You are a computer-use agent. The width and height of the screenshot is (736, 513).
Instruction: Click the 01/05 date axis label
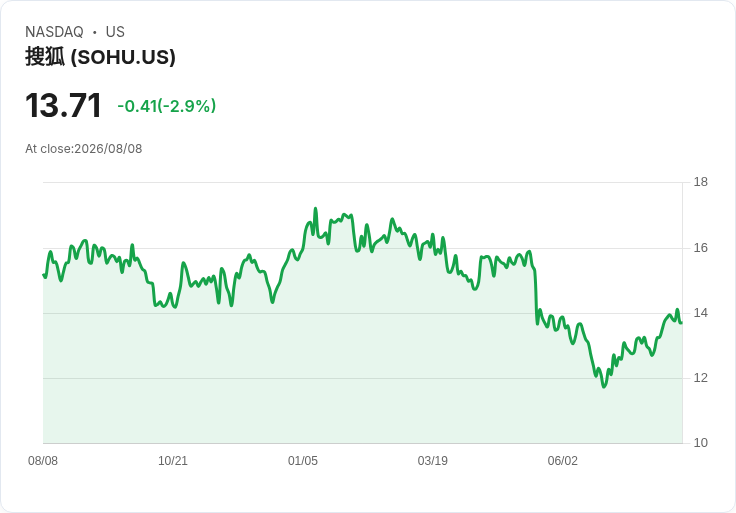303,461
